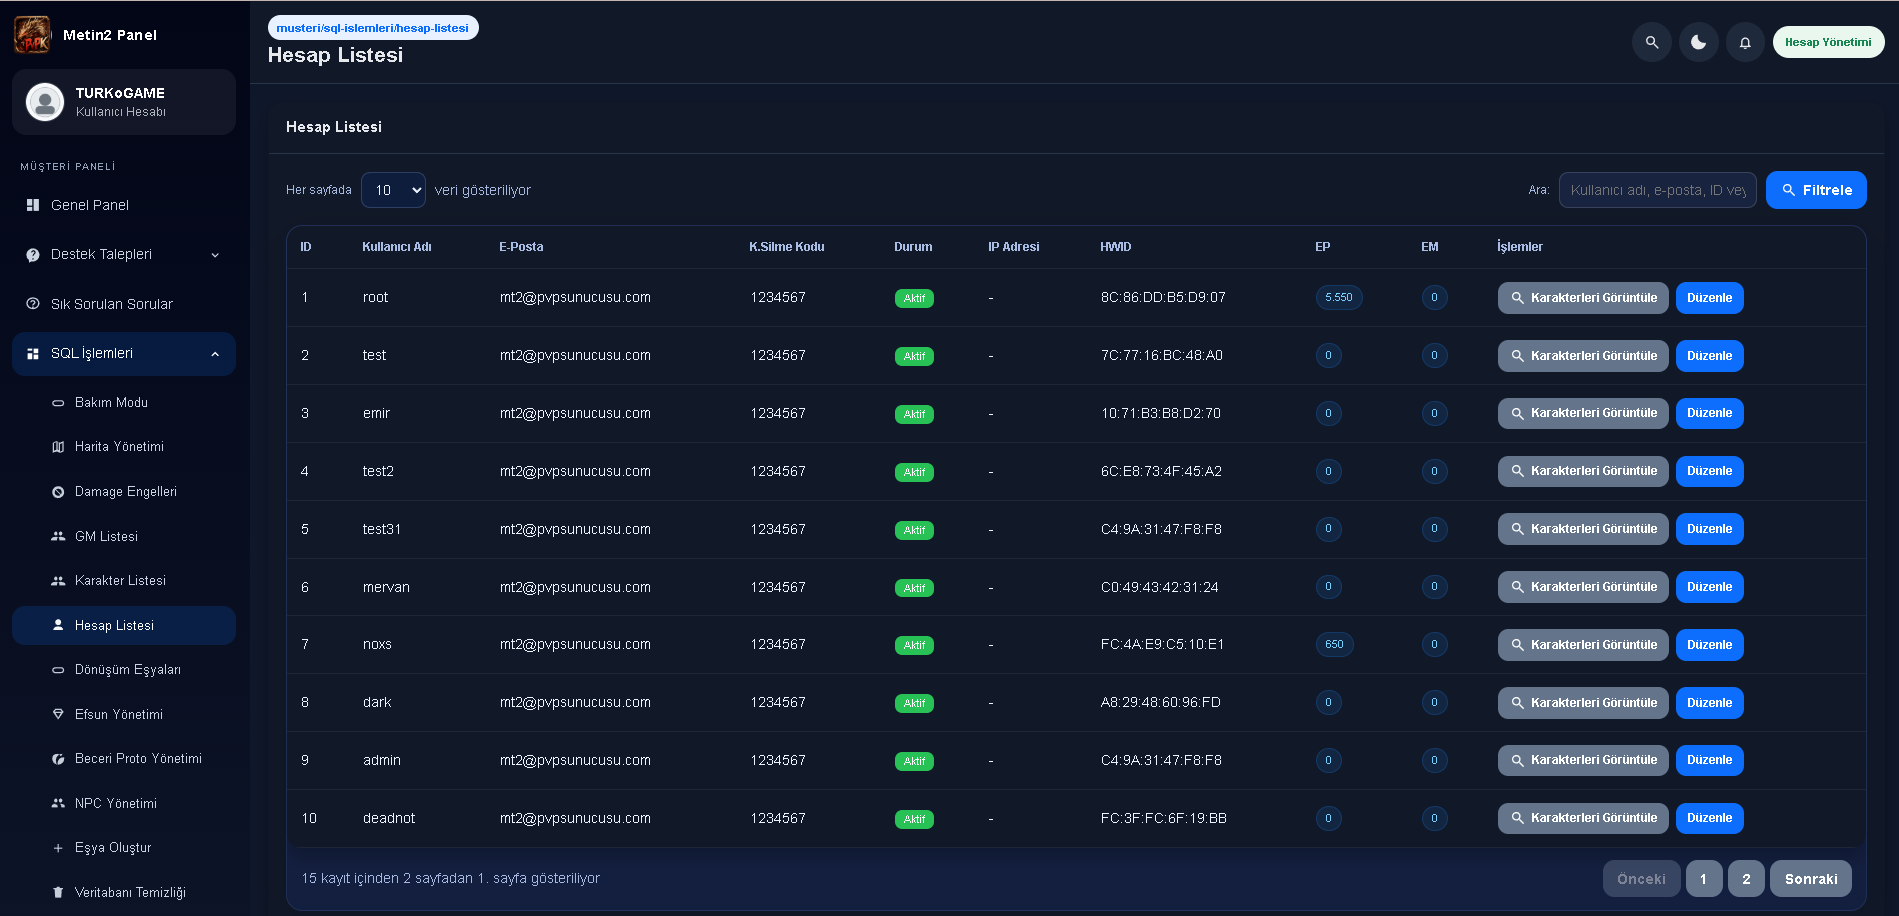Go to page 2 of results
This screenshot has height=916, width=1899.
click(1746, 879)
